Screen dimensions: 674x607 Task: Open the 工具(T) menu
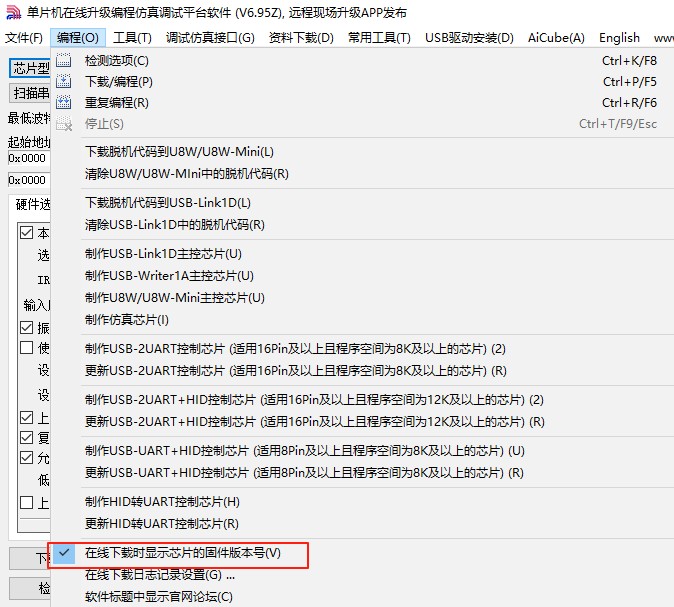(x=132, y=38)
